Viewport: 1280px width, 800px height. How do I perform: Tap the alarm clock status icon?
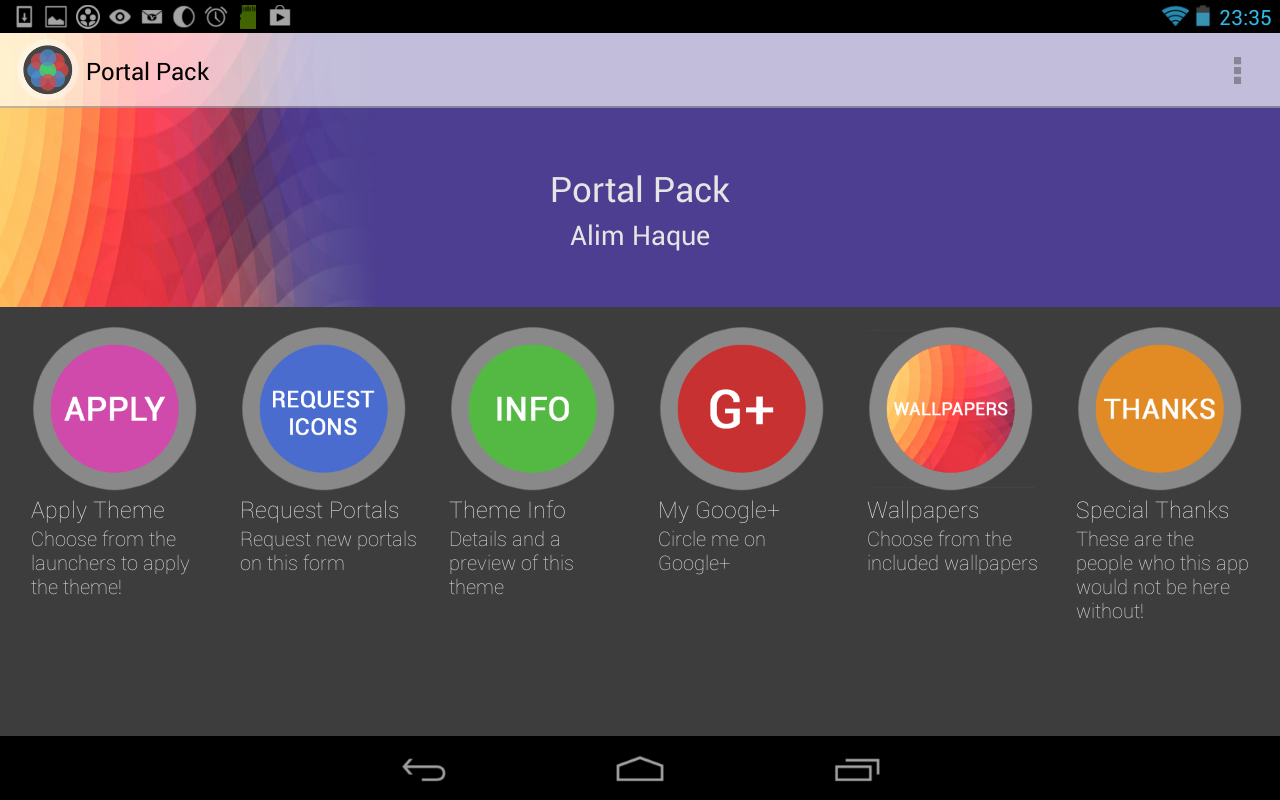tap(216, 16)
